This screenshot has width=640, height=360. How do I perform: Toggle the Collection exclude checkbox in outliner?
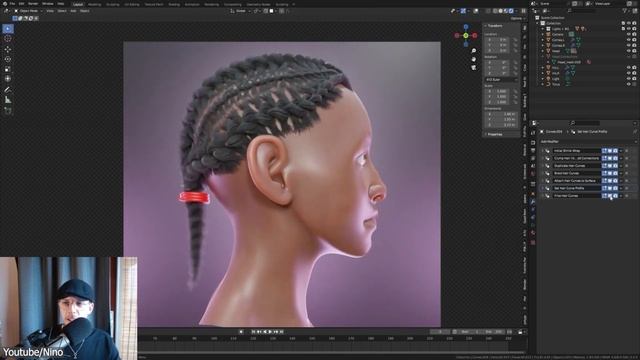click(x=623, y=24)
